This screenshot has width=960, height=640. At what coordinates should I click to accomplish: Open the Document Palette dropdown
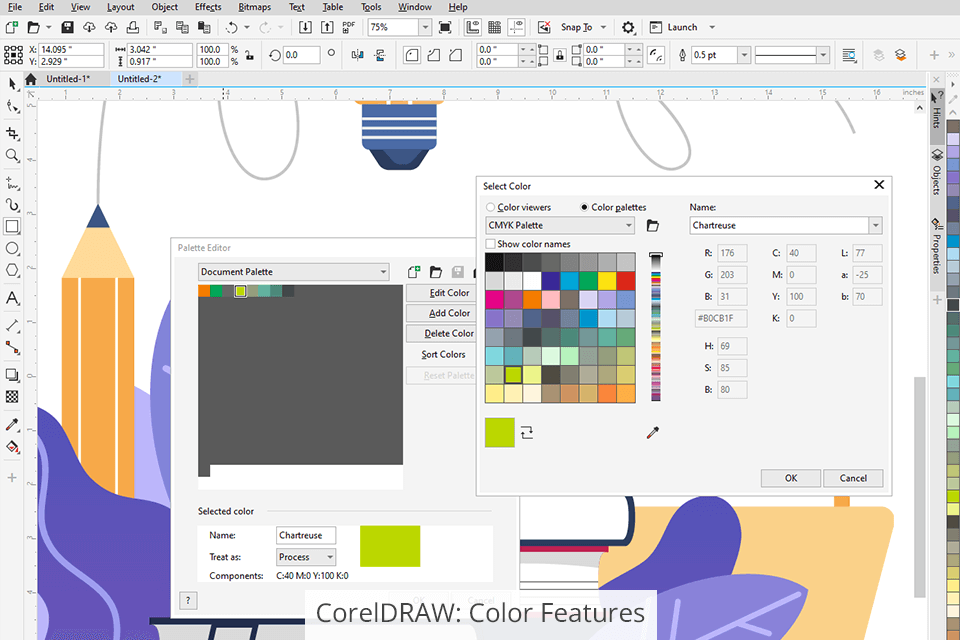click(293, 271)
